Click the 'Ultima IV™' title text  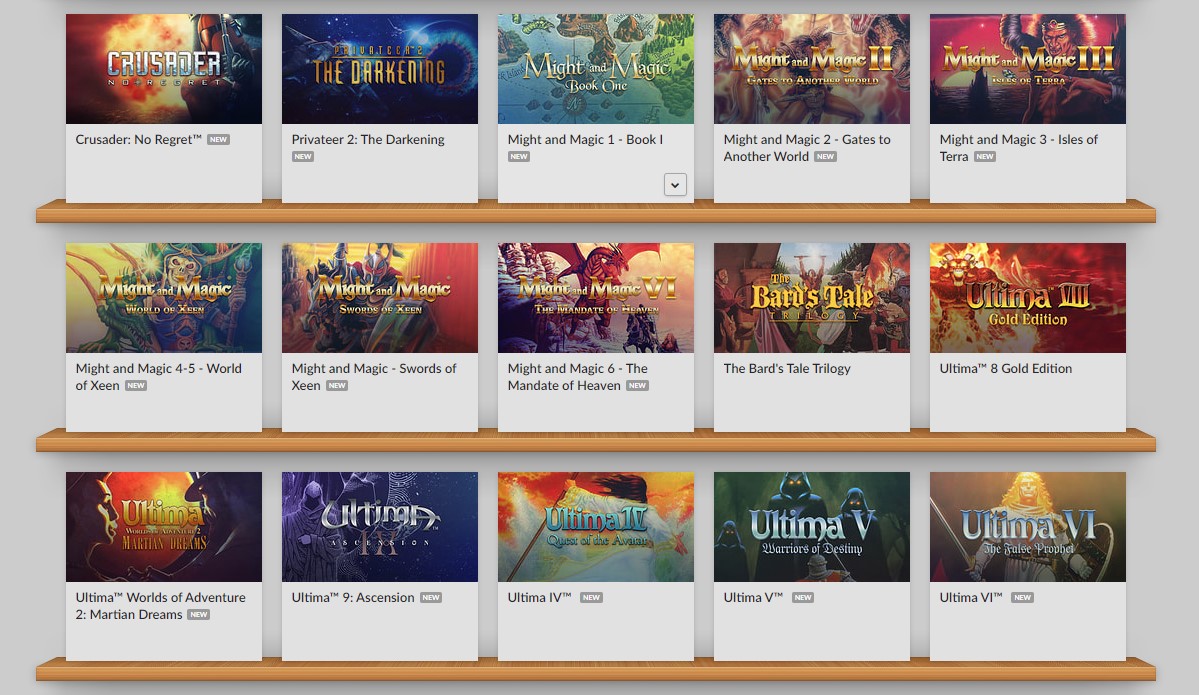tap(539, 597)
